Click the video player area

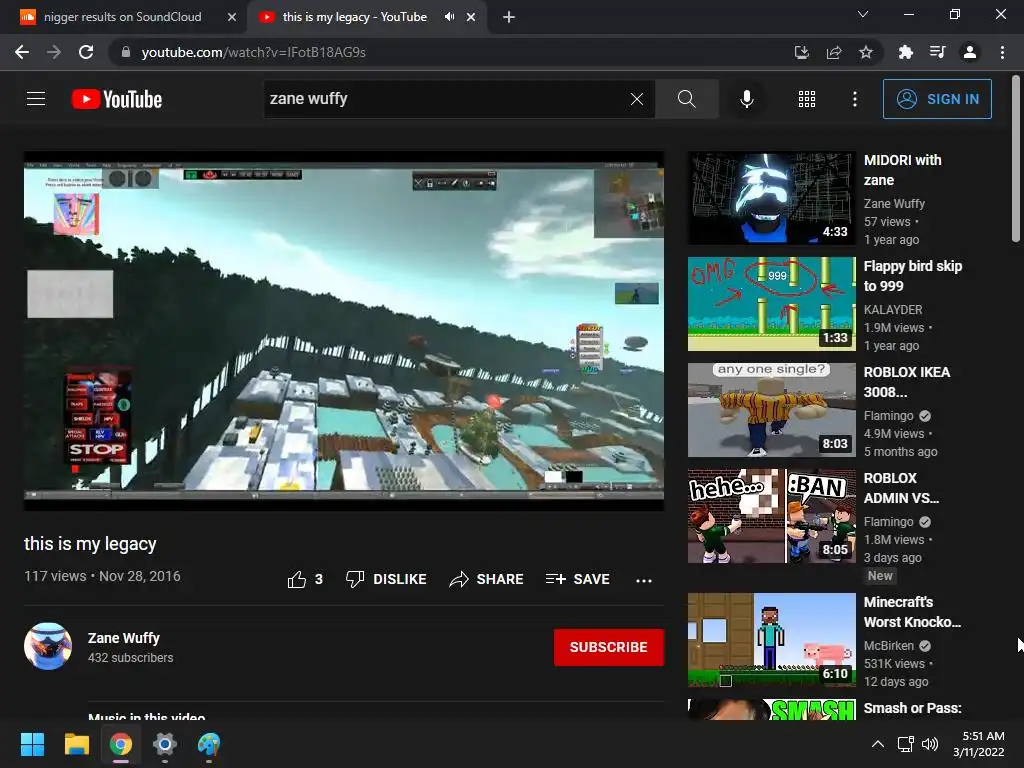(344, 331)
